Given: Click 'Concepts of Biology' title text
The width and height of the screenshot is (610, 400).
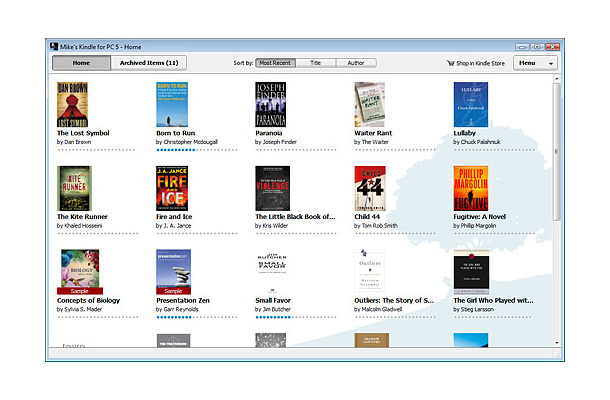Looking at the screenshot, I should [88, 300].
